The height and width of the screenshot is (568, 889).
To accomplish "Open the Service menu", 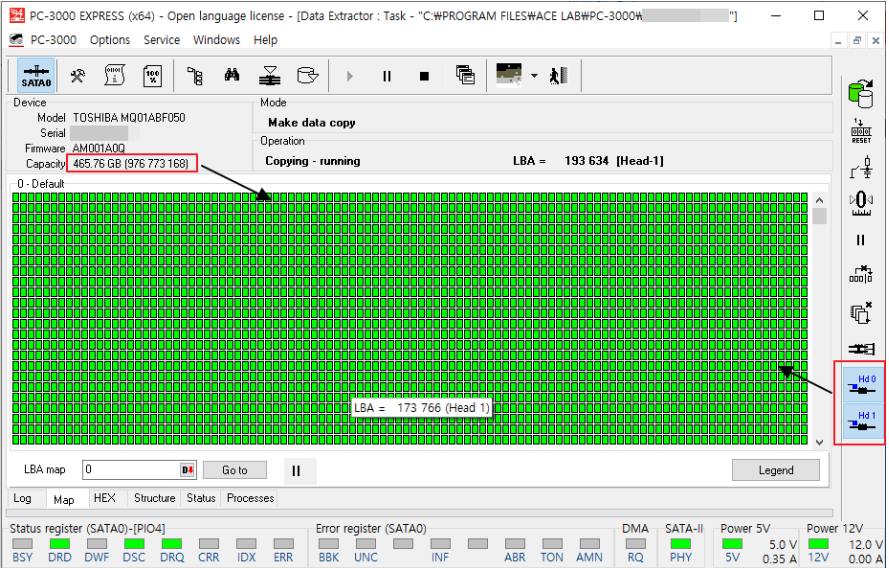I will tap(162, 40).
